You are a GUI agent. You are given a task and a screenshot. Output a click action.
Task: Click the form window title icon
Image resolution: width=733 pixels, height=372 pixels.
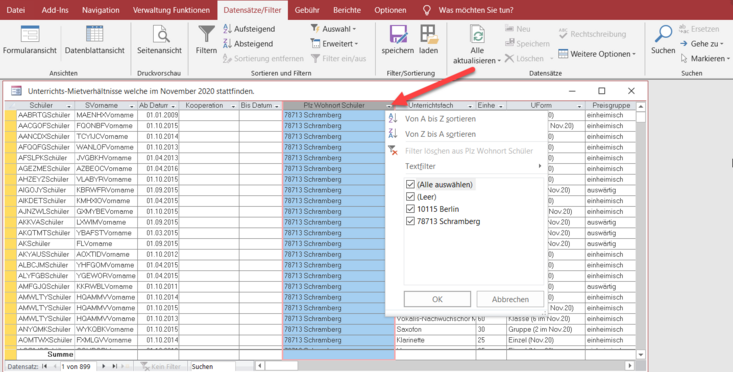coord(16,91)
